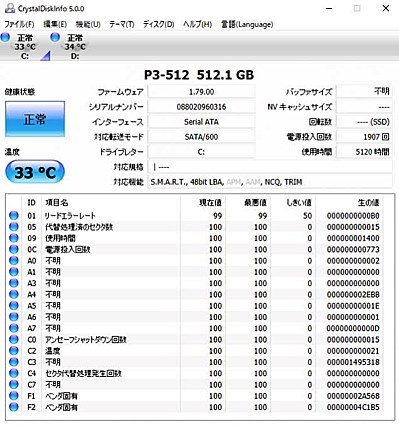Screen dimensions: 399x425
Task: Click the CrystalDiskInfo app icon in title bar
Action: pos(10,8)
